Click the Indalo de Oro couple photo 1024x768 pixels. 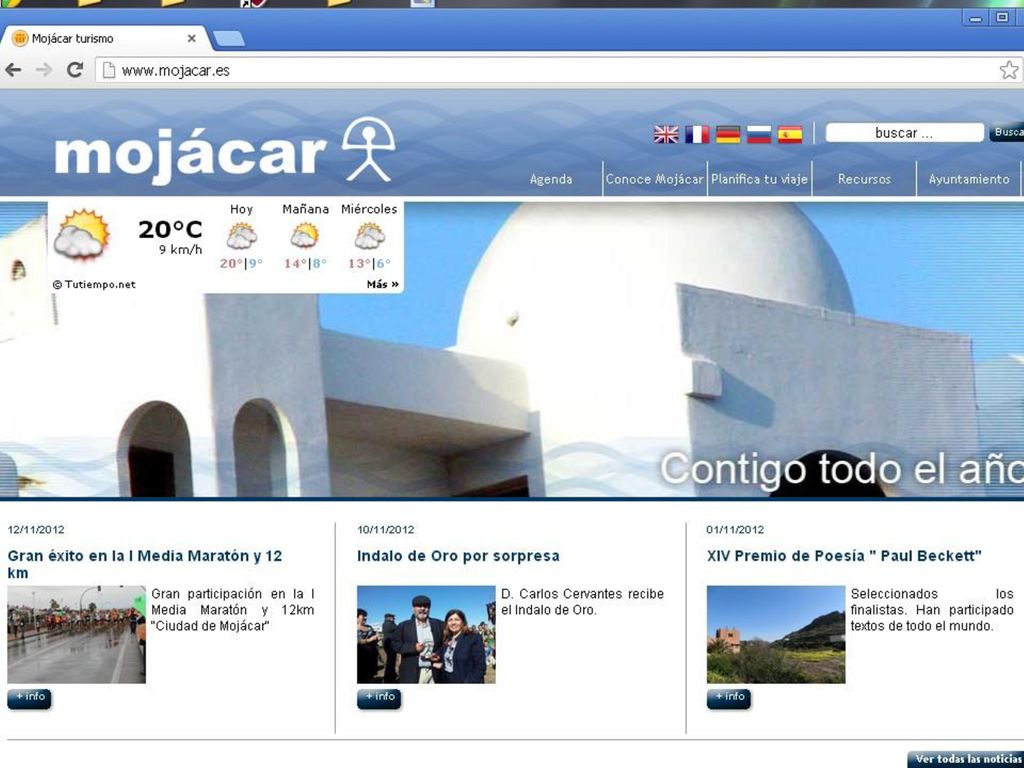(426, 635)
